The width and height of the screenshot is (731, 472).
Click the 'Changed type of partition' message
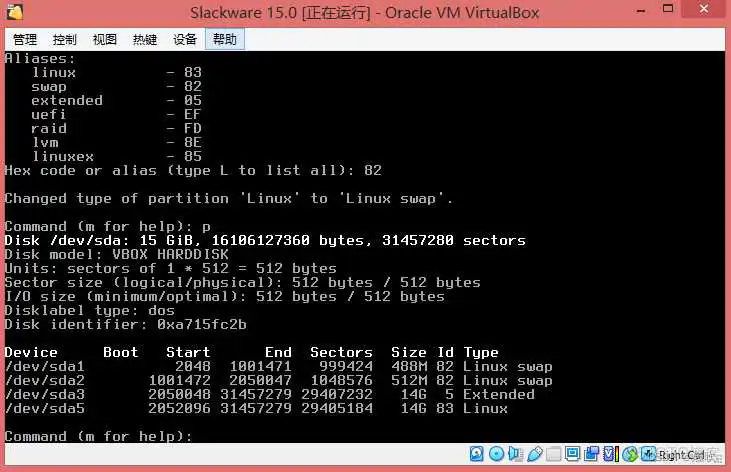[229, 199]
